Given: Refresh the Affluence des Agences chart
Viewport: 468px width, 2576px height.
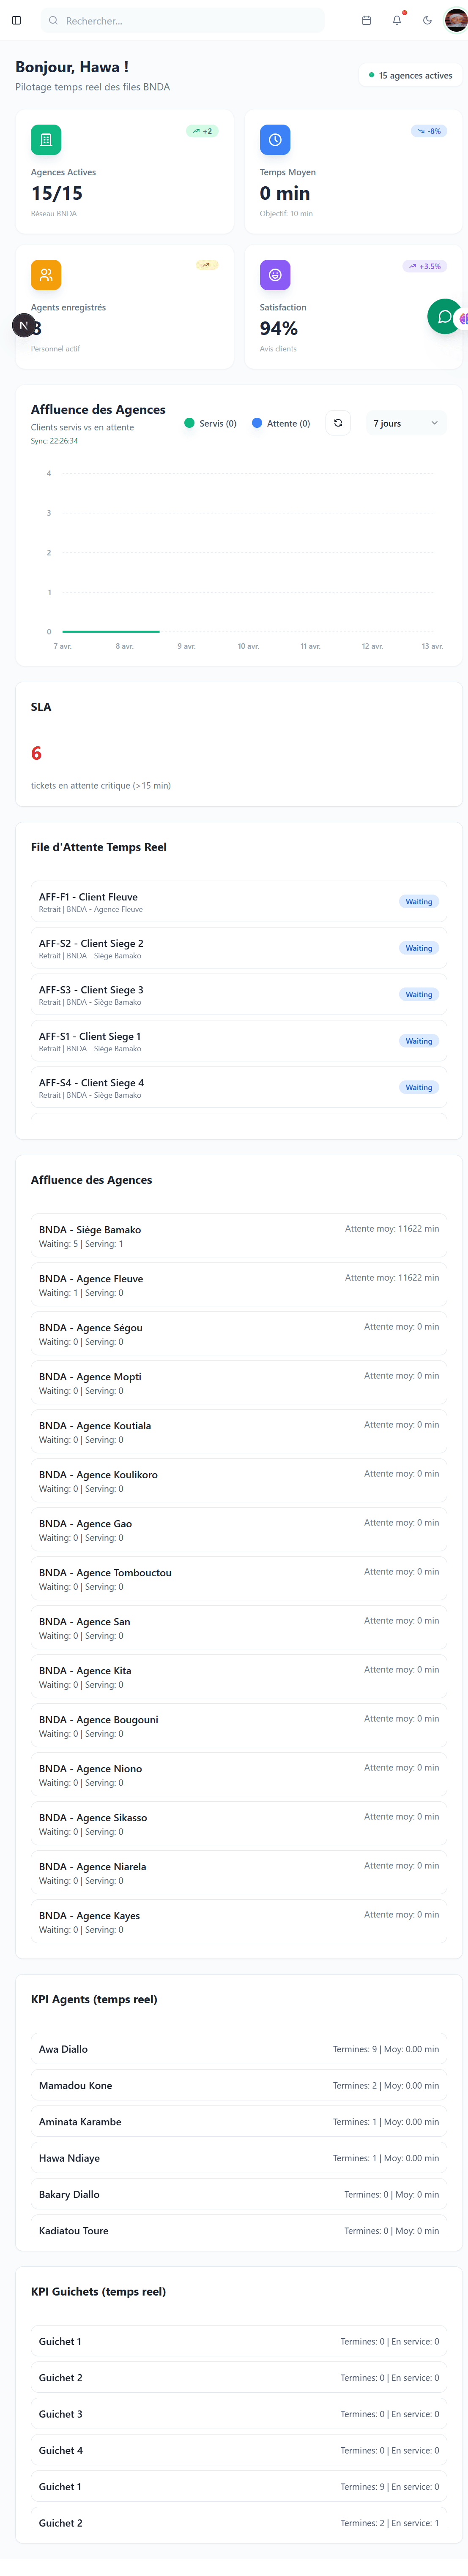Looking at the screenshot, I should (x=338, y=423).
